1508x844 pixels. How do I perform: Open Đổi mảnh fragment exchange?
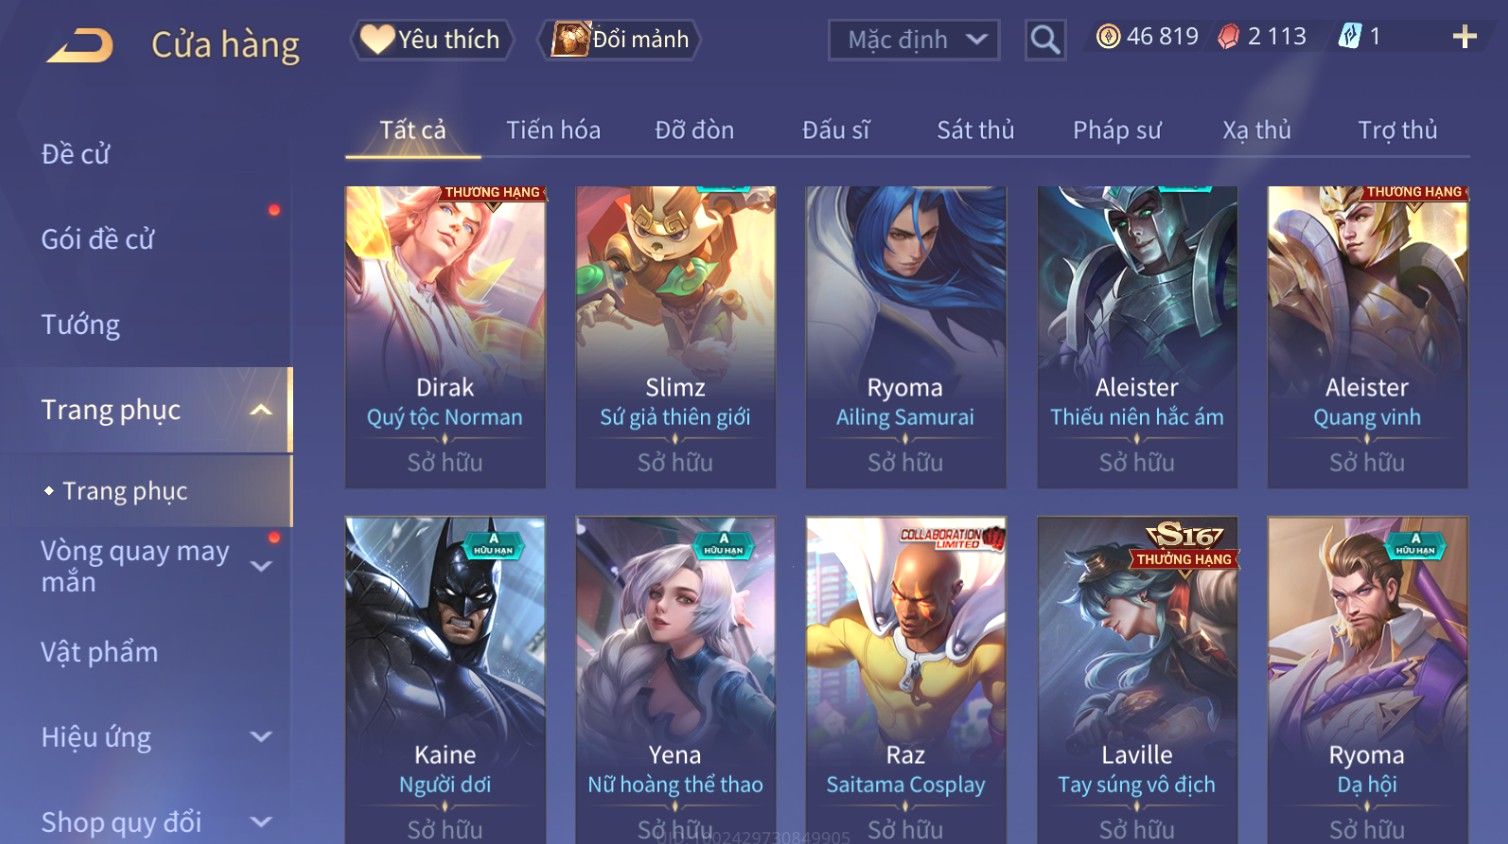pyautogui.click(x=620, y=40)
